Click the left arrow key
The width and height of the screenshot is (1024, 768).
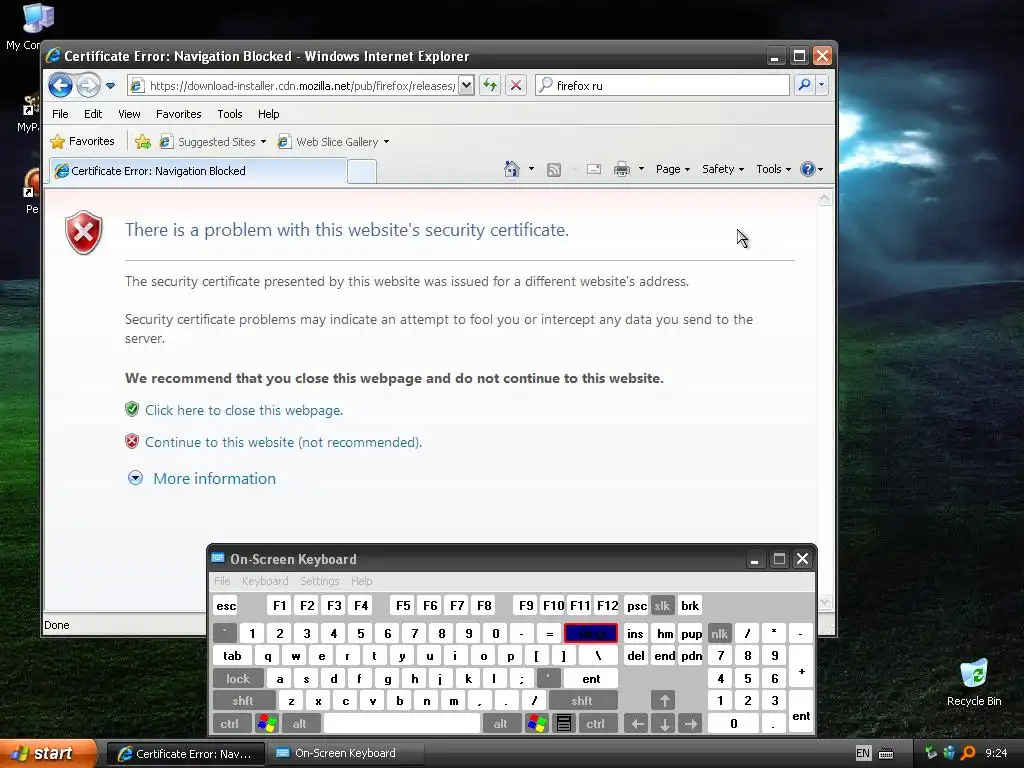tap(637, 724)
